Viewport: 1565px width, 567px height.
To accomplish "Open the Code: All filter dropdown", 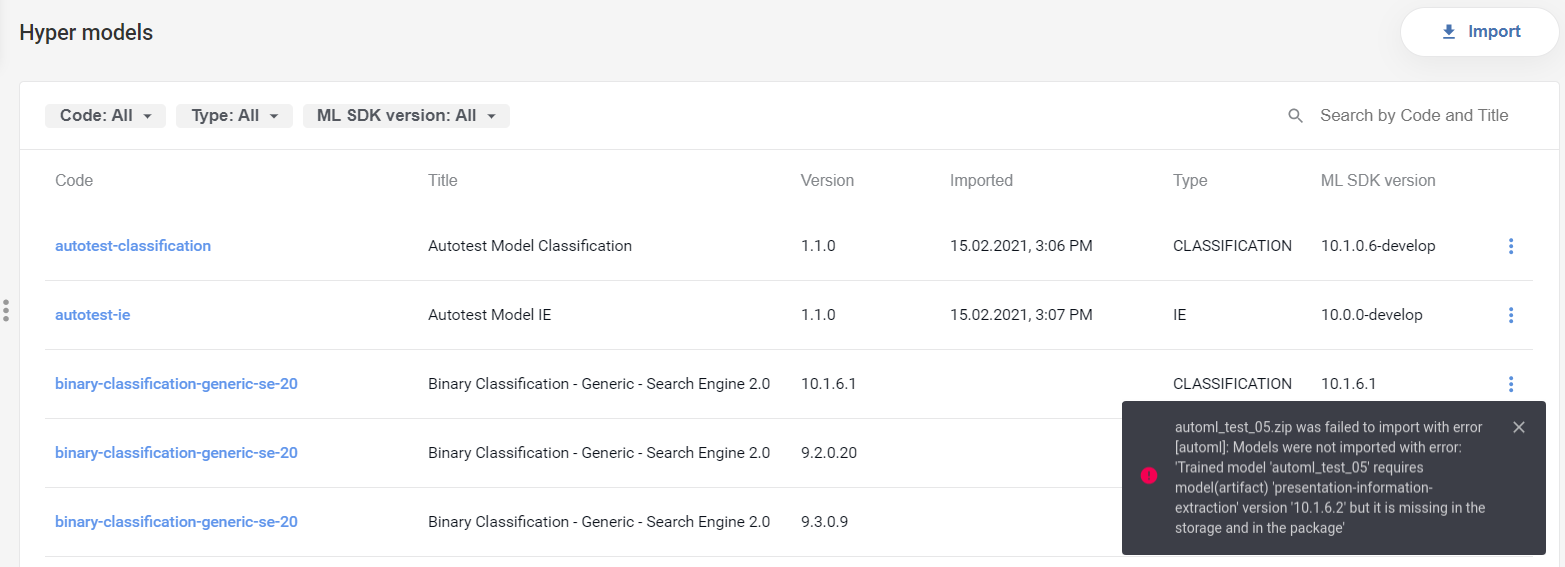I will [x=105, y=116].
